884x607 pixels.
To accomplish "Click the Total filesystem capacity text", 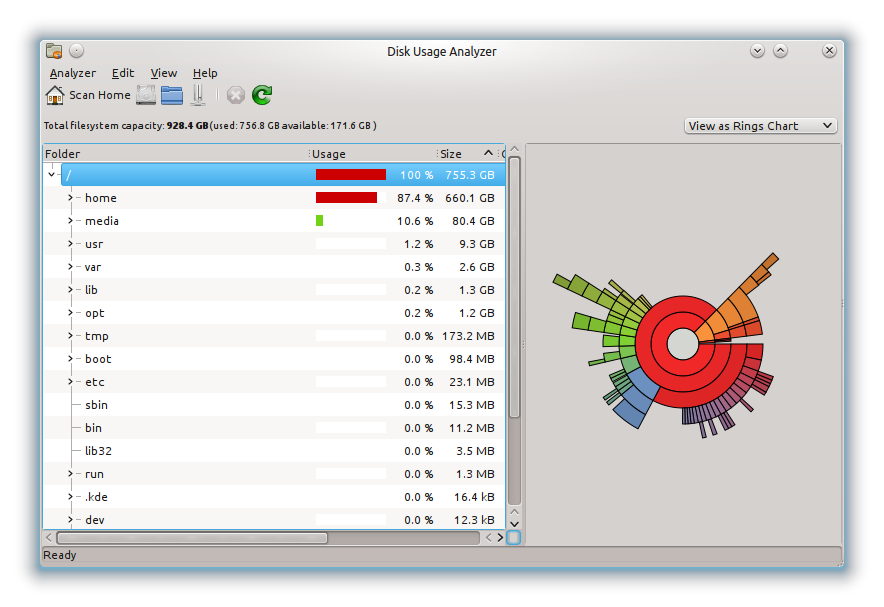I will click(x=210, y=126).
